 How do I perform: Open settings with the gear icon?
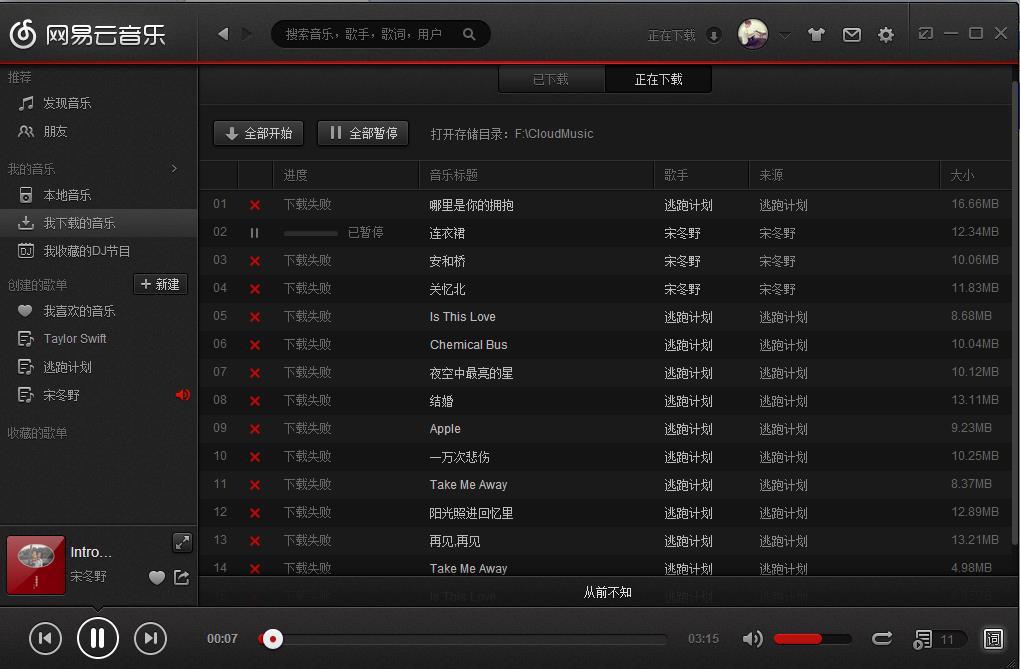click(885, 33)
